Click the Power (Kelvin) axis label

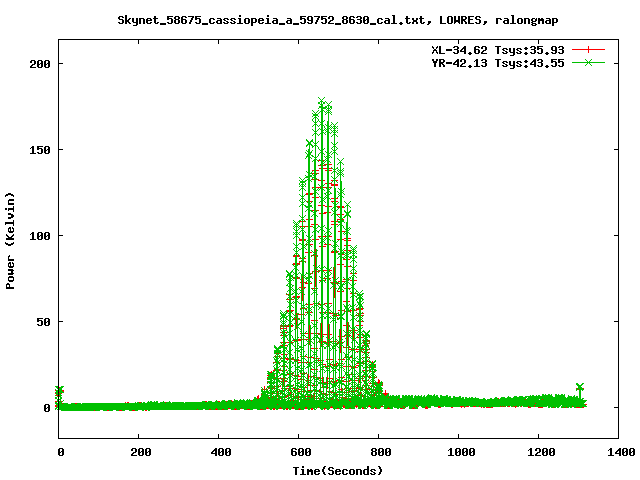pos(10,241)
